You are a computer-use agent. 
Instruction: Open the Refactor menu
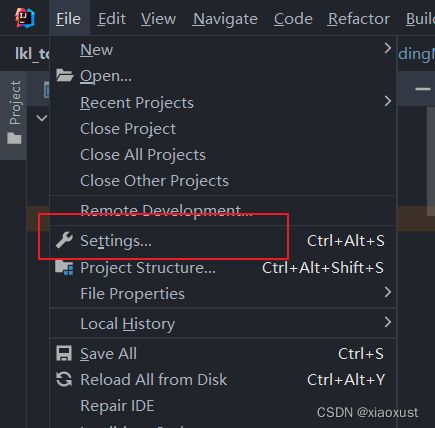pos(359,19)
